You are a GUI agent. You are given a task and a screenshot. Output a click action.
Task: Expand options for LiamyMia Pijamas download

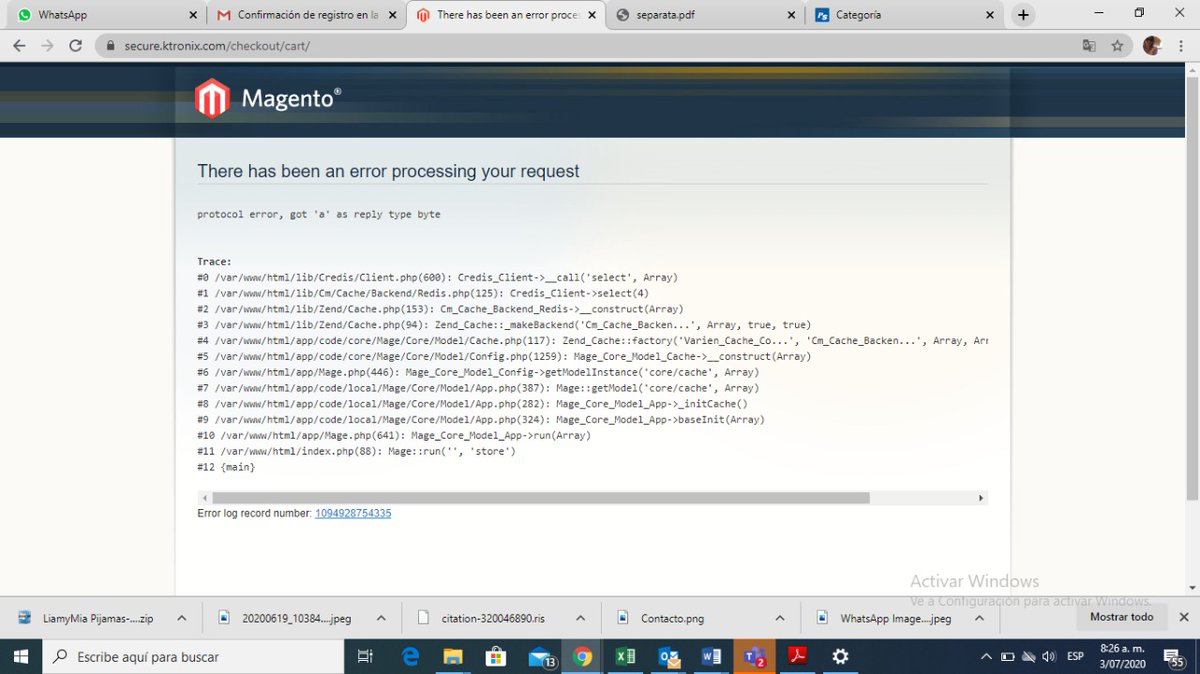coord(181,618)
